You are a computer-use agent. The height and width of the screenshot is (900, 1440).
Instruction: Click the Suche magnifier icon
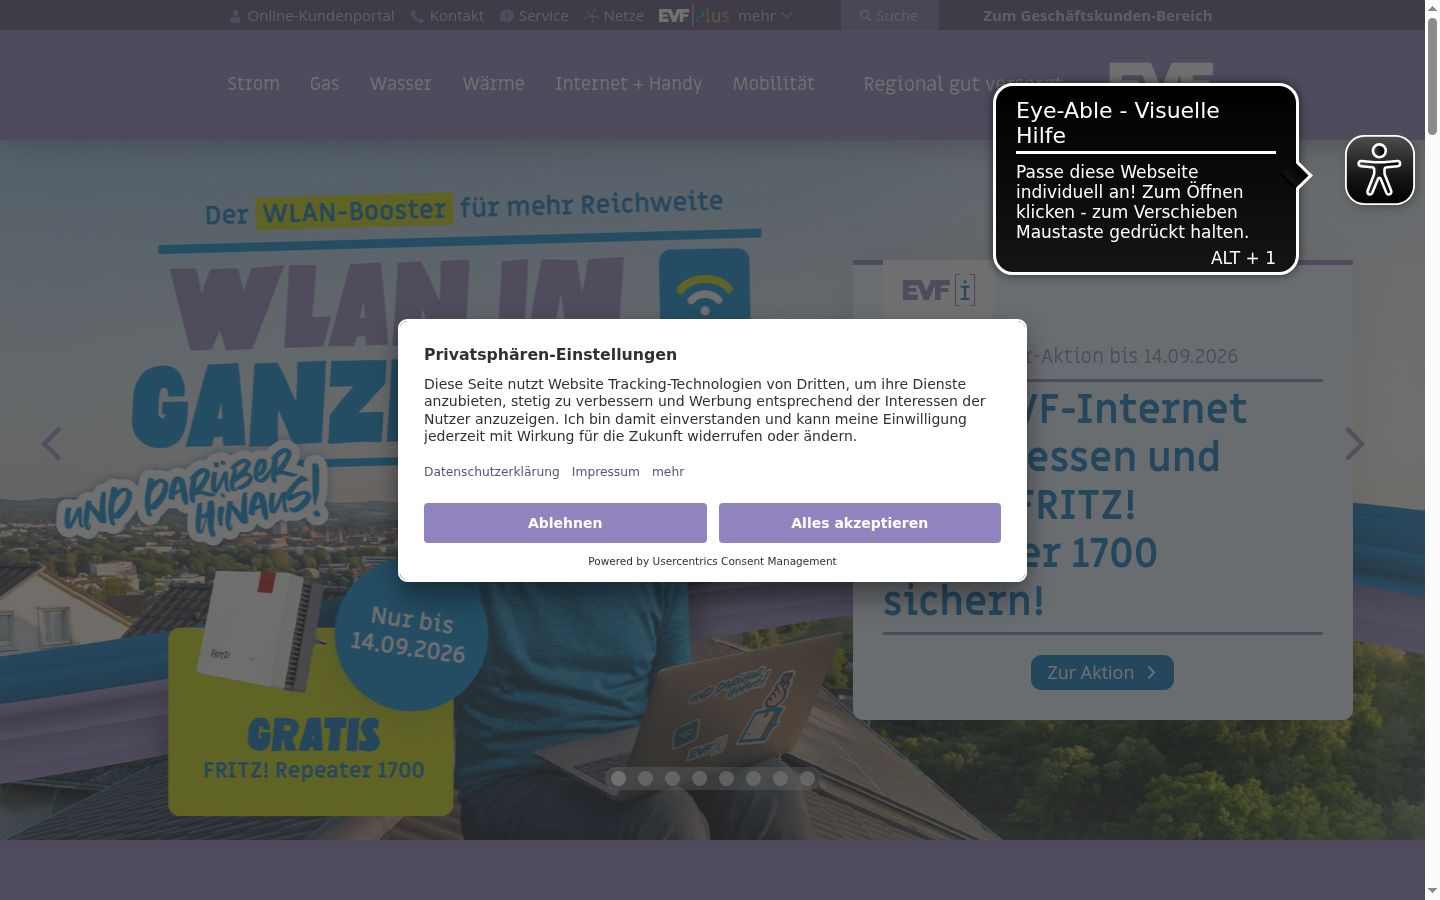click(865, 16)
